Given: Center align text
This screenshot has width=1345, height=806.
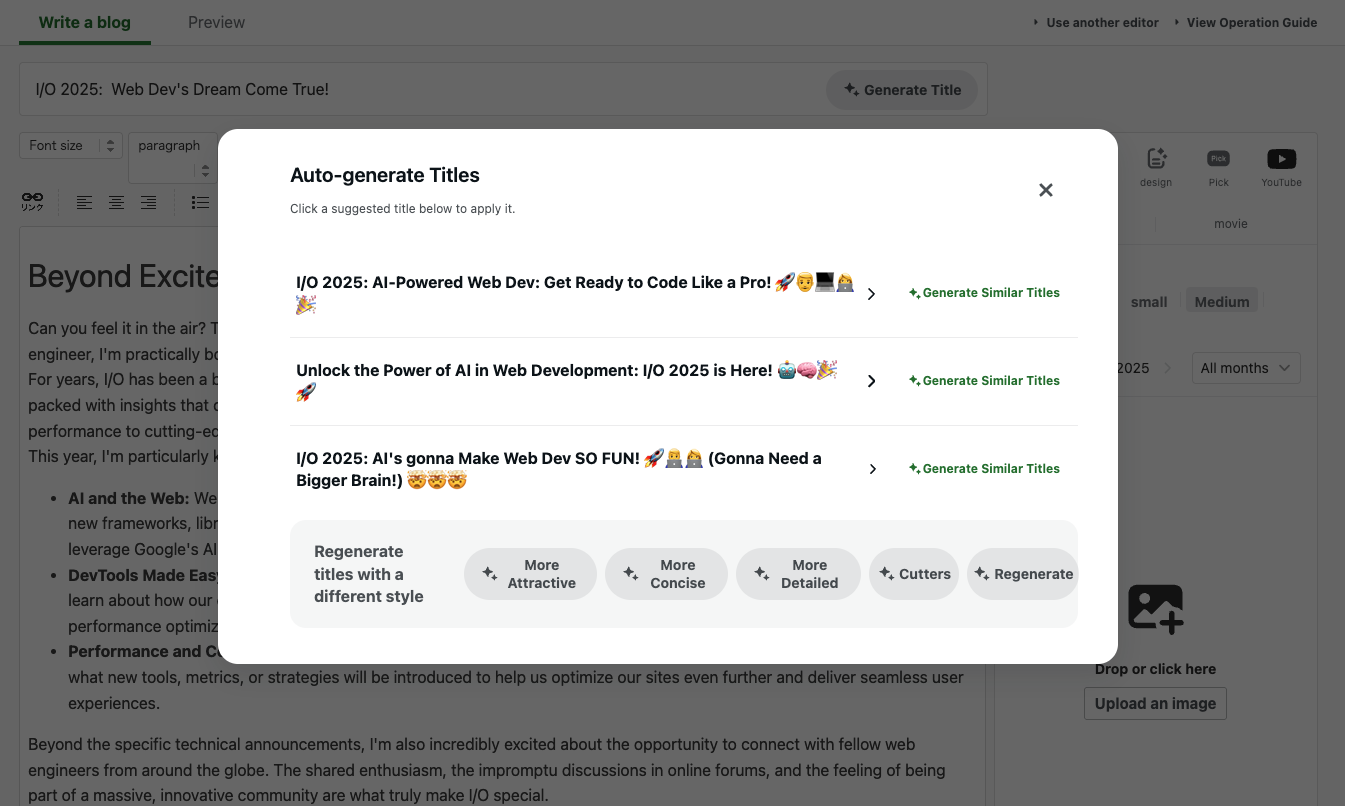Looking at the screenshot, I should 117,203.
